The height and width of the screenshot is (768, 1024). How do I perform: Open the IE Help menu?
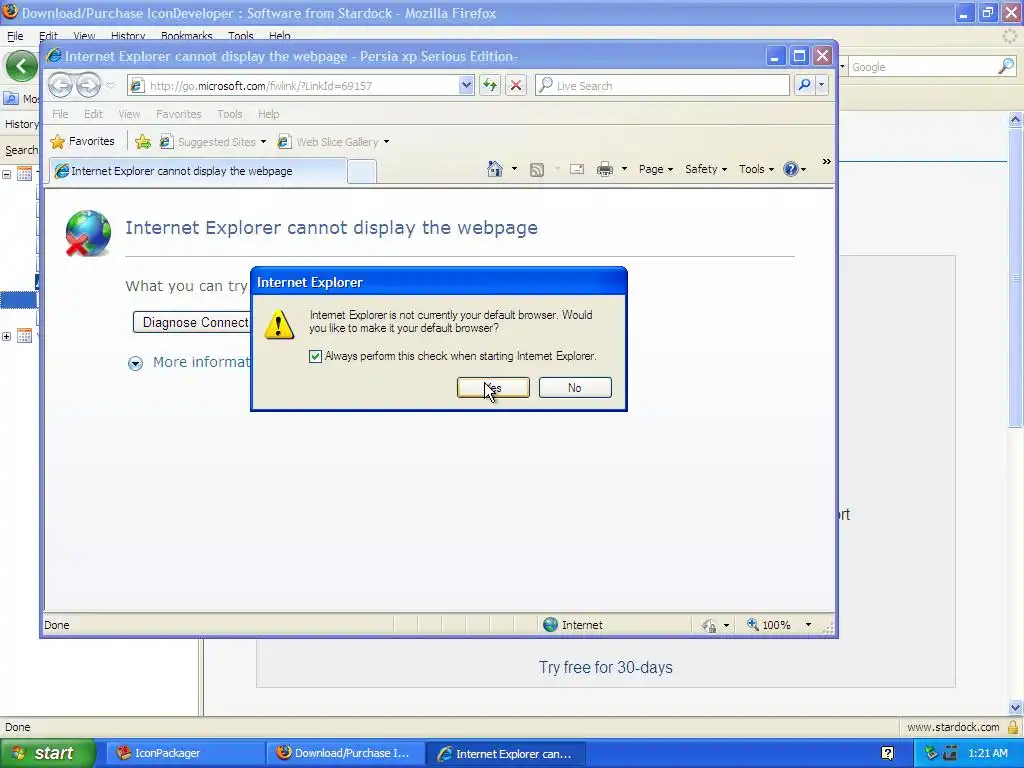point(268,114)
